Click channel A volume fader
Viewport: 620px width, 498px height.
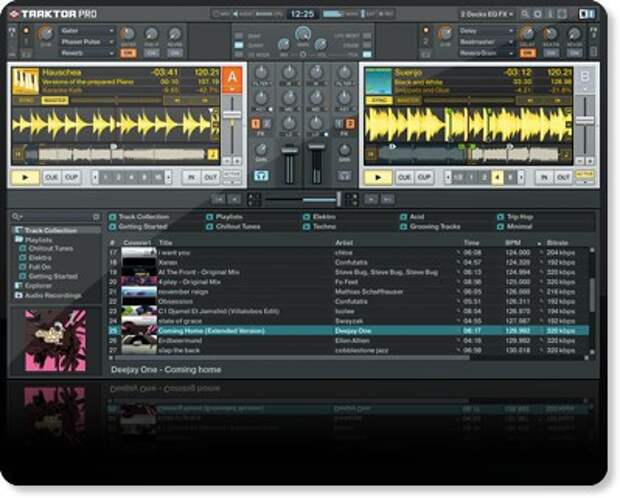tap(289, 151)
